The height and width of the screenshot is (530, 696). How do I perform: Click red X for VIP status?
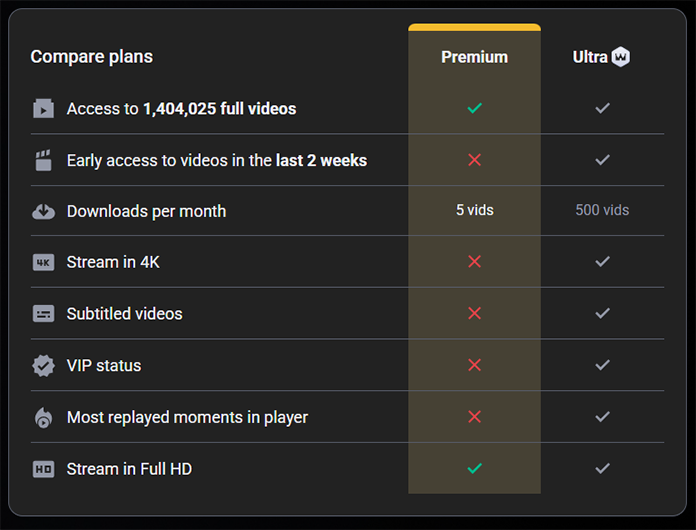click(x=475, y=365)
